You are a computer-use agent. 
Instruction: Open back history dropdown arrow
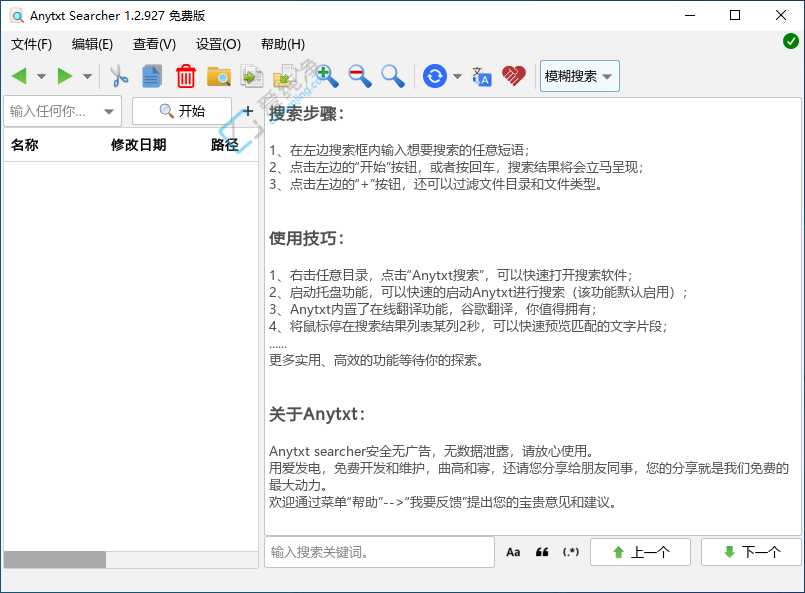point(42,77)
